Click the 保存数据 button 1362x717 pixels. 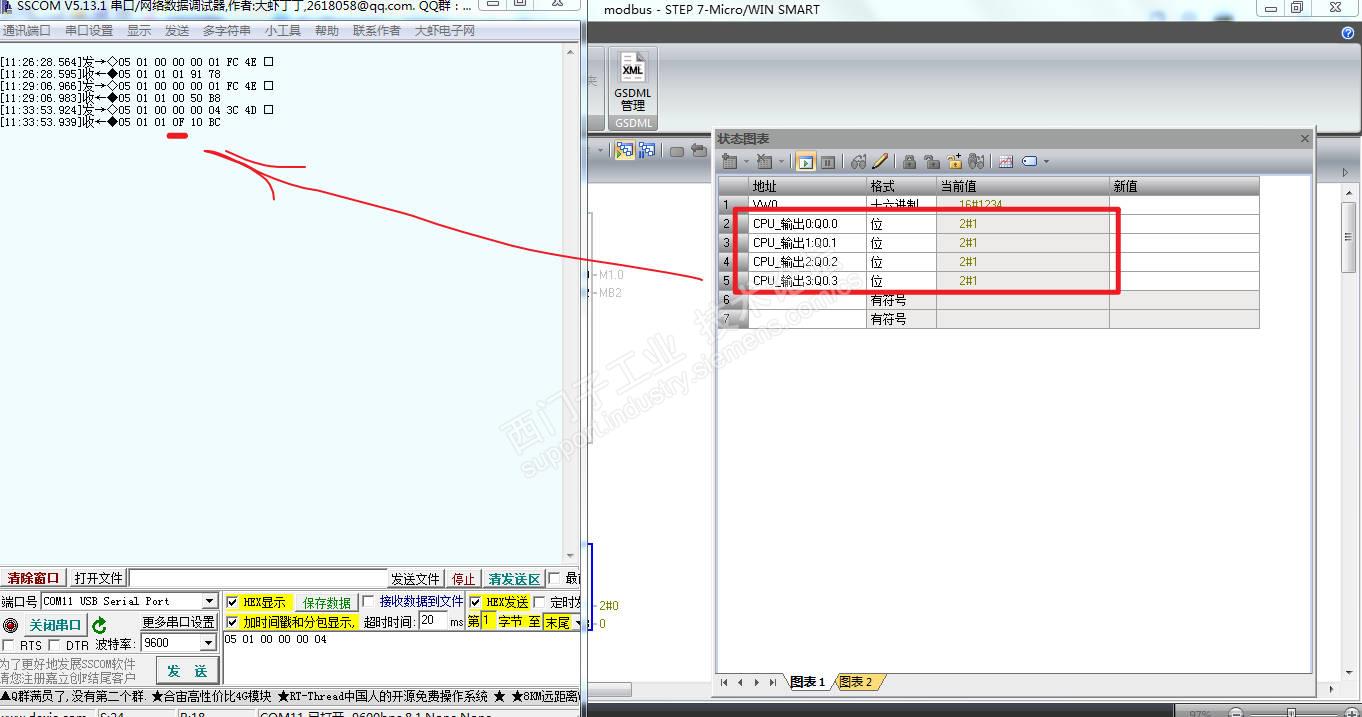point(326,603)
